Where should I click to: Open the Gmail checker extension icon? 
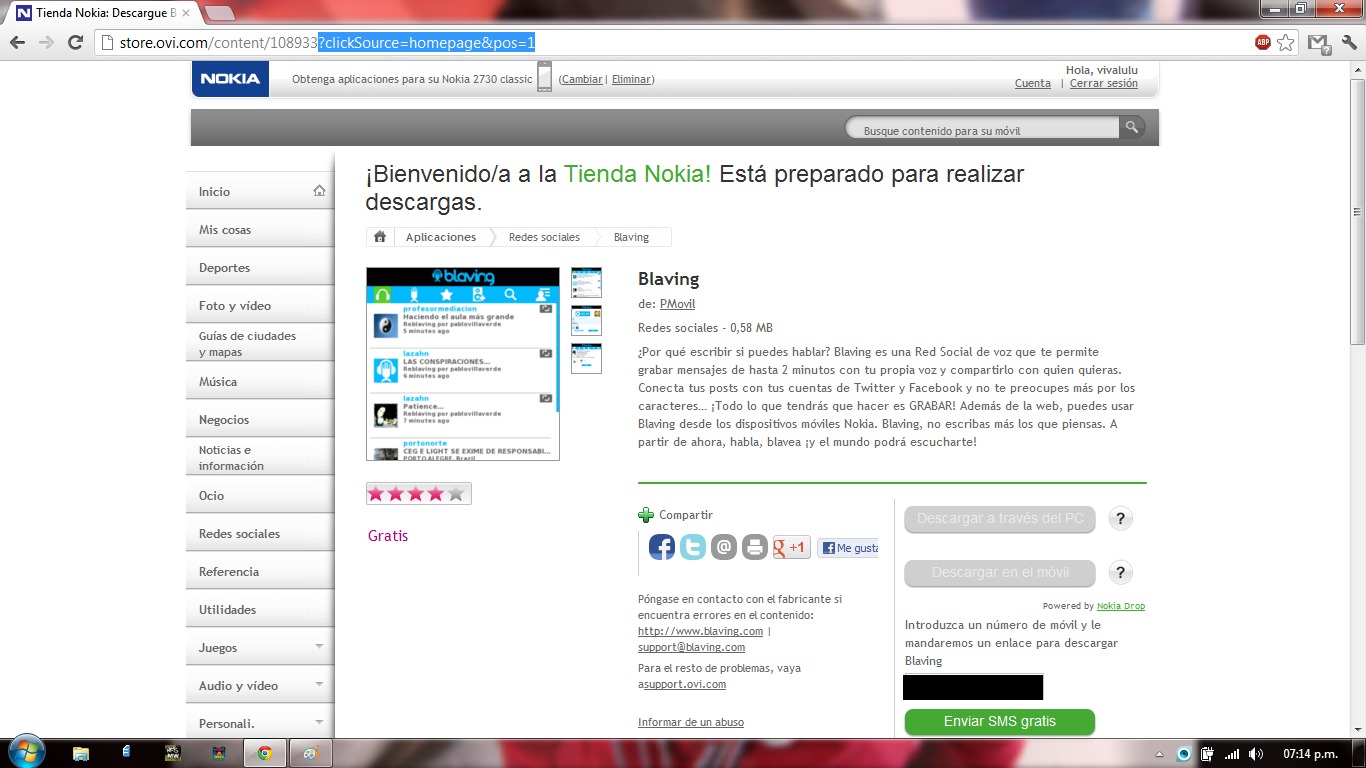tap(1319, 43)
